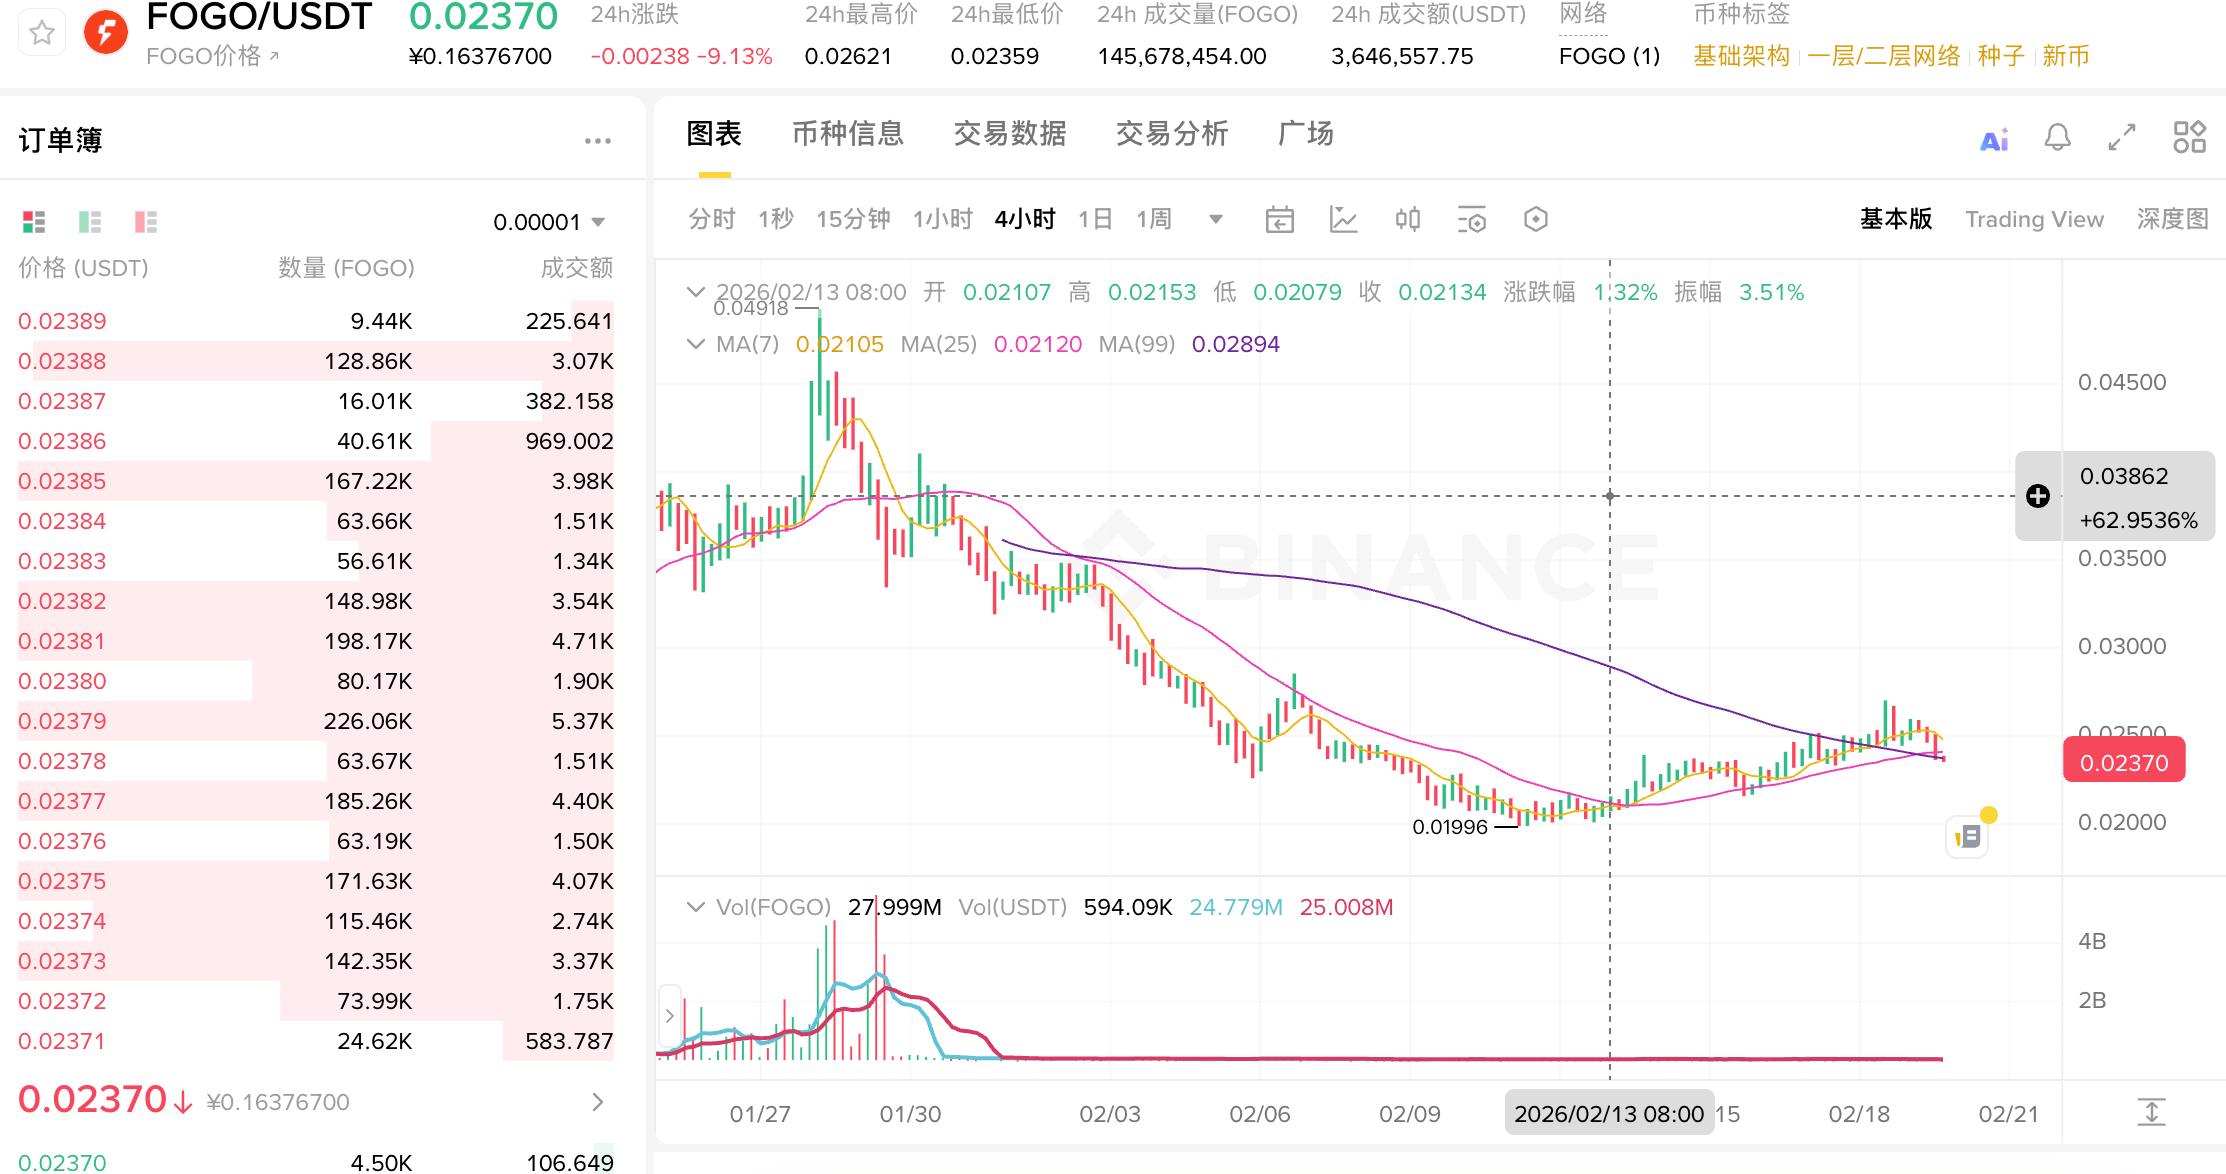Open the calendar go-to-date icon
Image resolution: width=2226 pixels, height=1174 pixels.
click(1279, 219)
